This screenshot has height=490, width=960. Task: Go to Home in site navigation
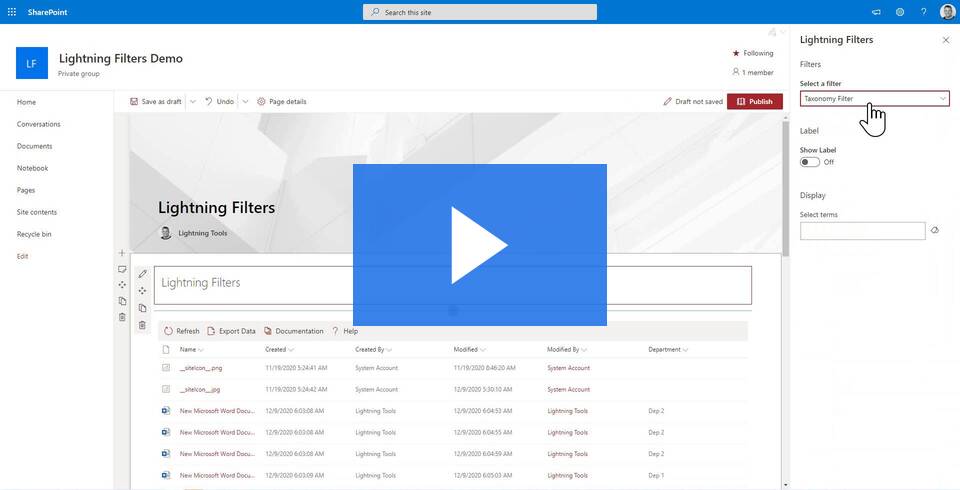click(26, 102)
